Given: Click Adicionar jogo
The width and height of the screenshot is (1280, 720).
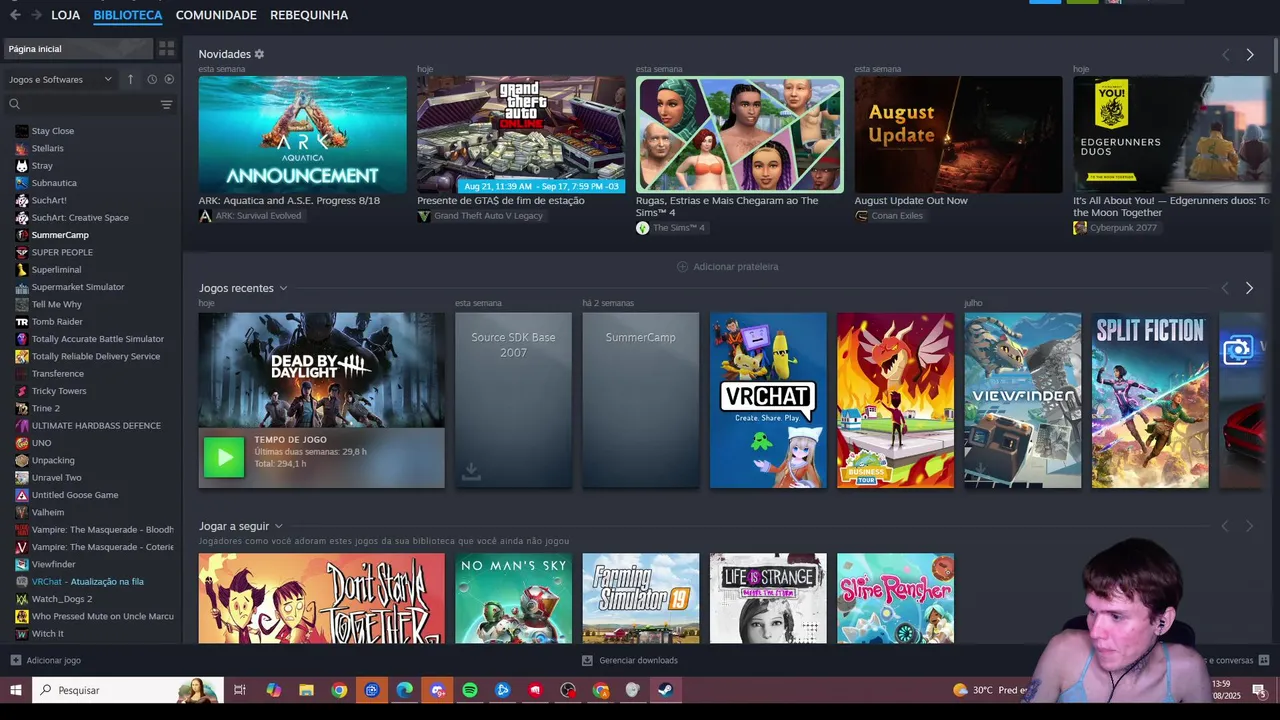Looking at the screenshot, I should point(46,660).
